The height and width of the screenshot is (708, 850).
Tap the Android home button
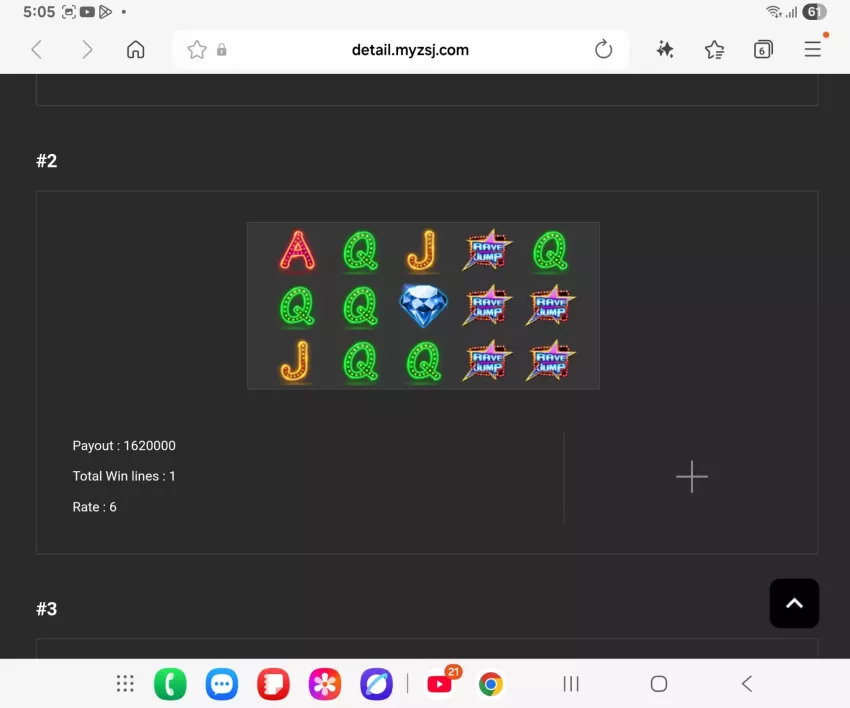(659, 684)
